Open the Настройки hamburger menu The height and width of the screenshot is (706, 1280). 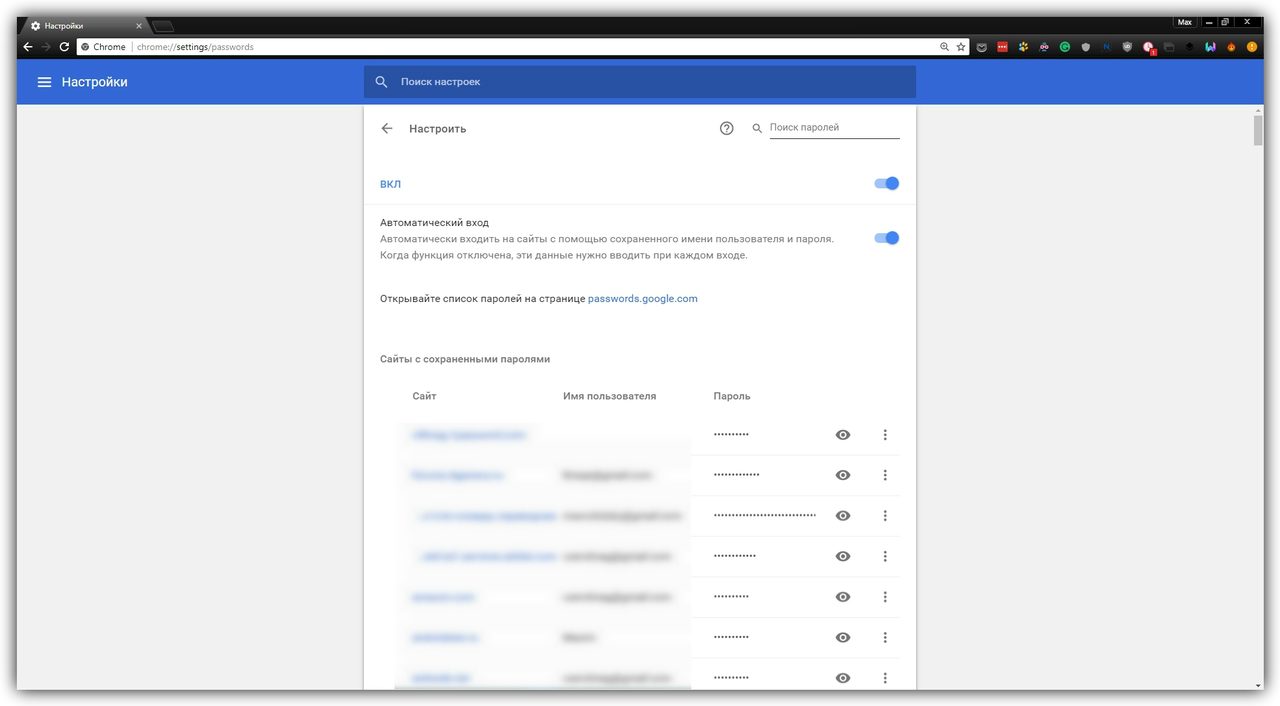tap(44, 82)
